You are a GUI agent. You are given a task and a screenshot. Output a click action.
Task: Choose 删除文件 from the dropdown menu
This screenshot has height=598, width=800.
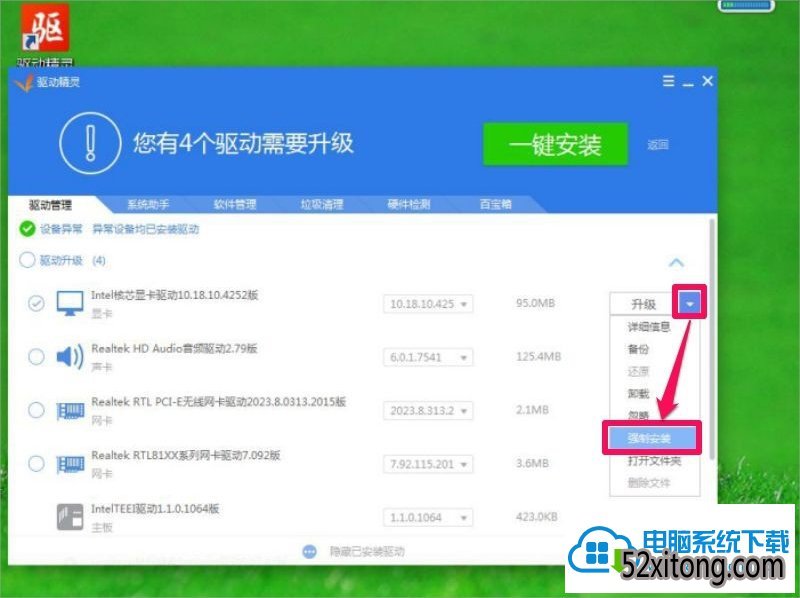[x=648, y=483]
